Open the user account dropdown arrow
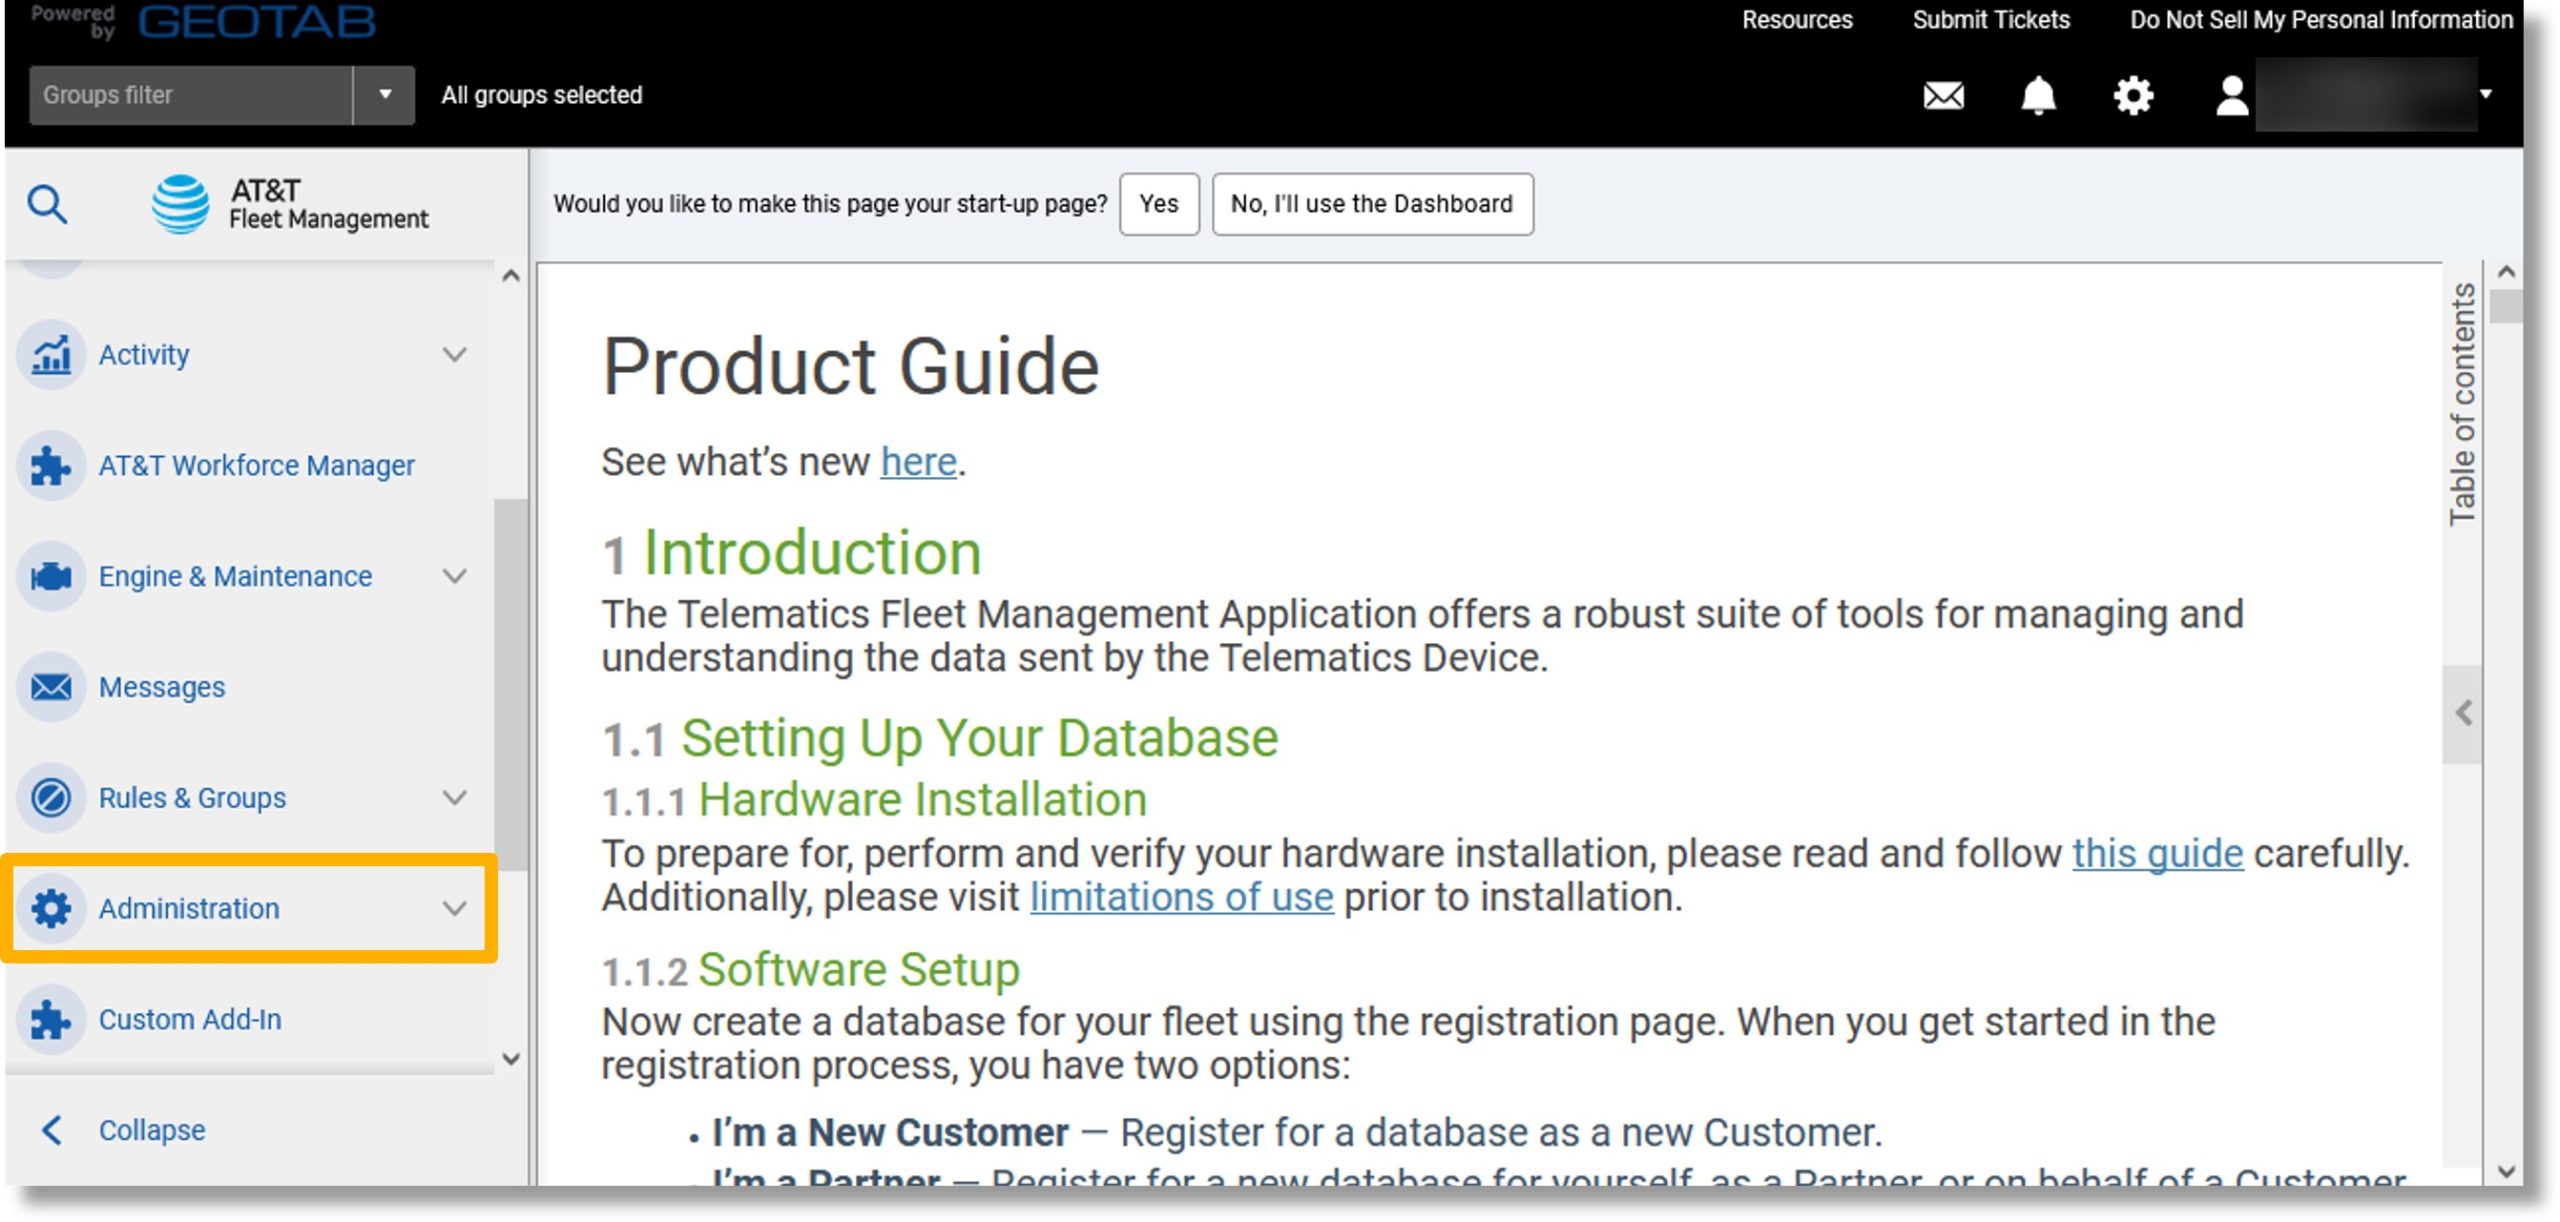The image size is (2560, 1222). (2486, 94)
